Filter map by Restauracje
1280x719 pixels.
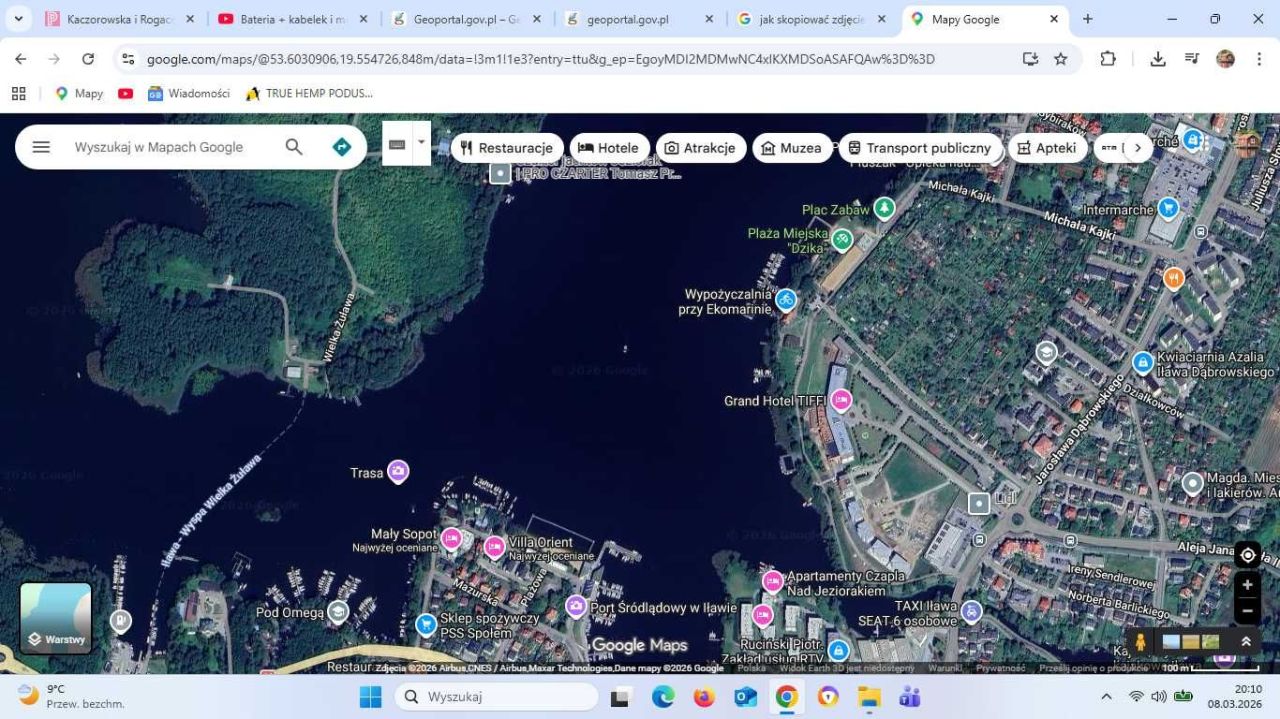507,148
